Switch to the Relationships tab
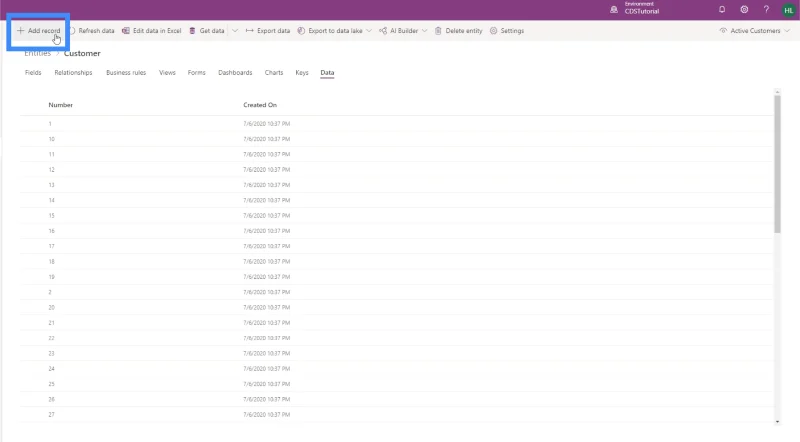Viewport: 800px width, 442px height. click(x=73, y=72)
